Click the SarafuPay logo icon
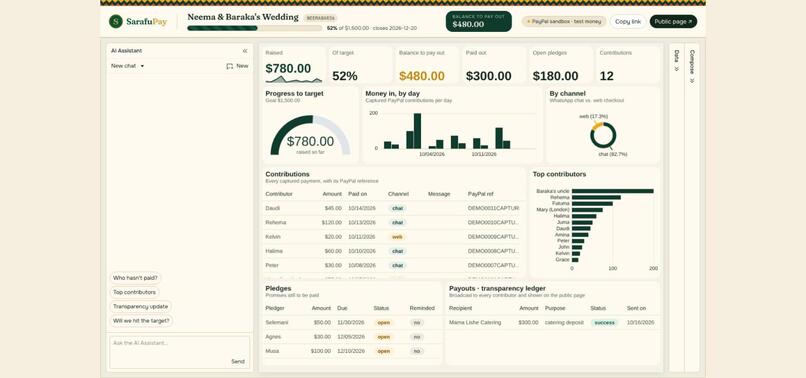Viewport: 806px width, 378px height. pyautogui.click(x=116, y=22)
